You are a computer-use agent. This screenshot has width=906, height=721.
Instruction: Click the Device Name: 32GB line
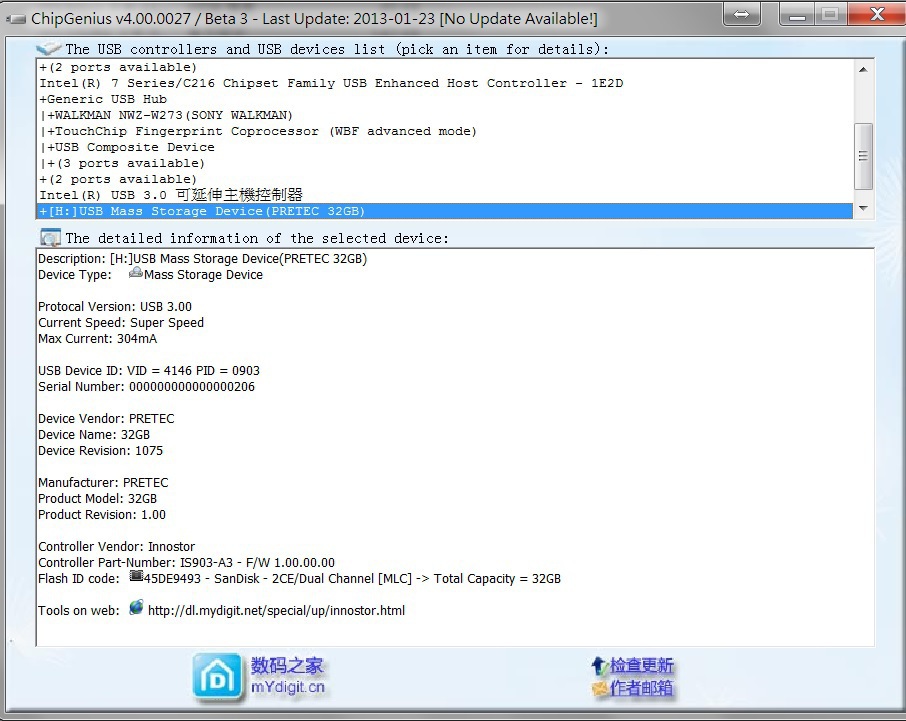tap(94, 434)
